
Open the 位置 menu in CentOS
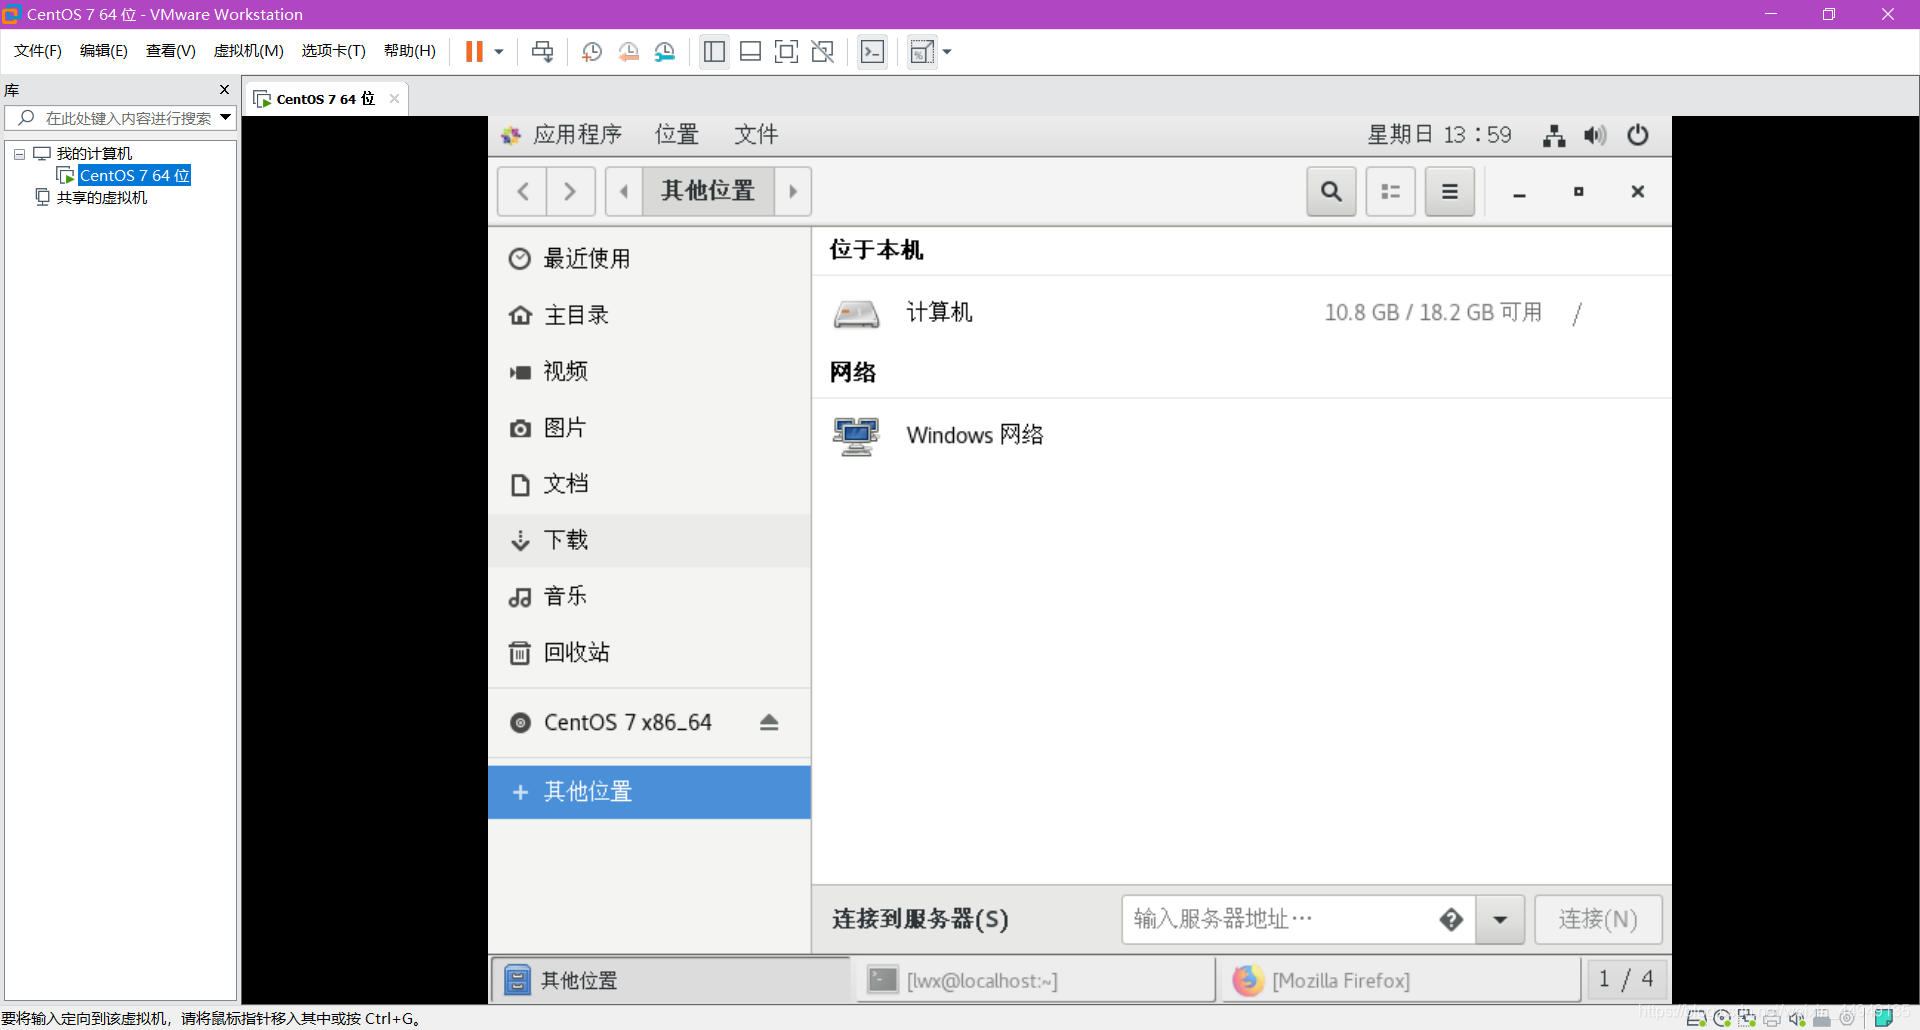point(677,135)
